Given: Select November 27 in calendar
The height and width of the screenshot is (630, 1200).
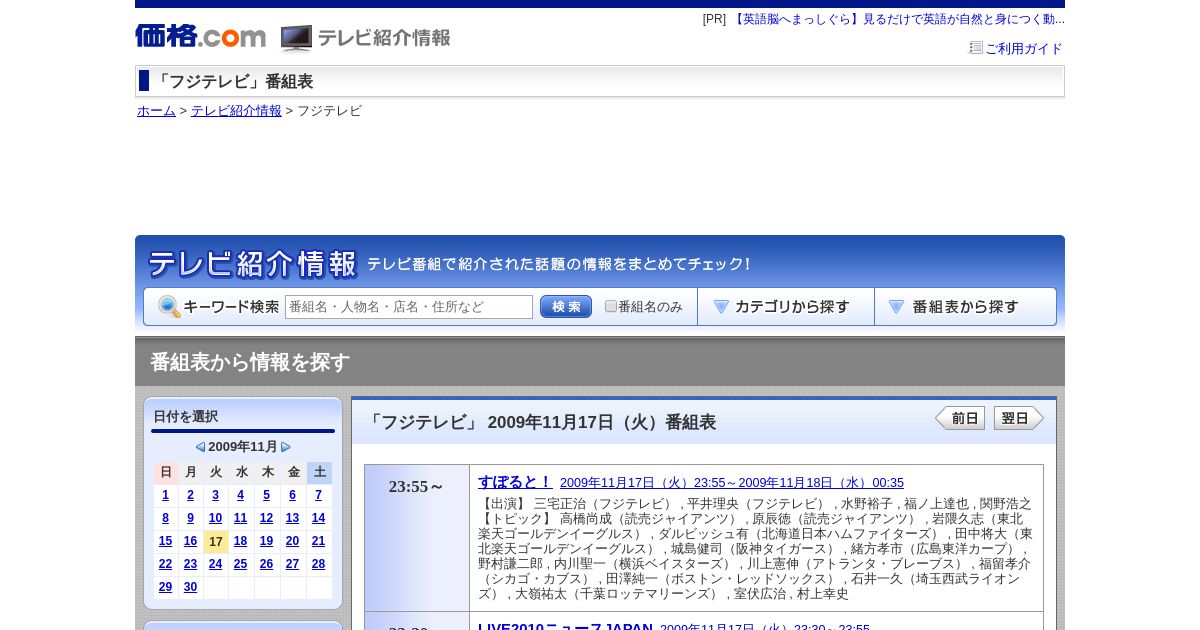Looking at the screenshot, I should 292,564.
